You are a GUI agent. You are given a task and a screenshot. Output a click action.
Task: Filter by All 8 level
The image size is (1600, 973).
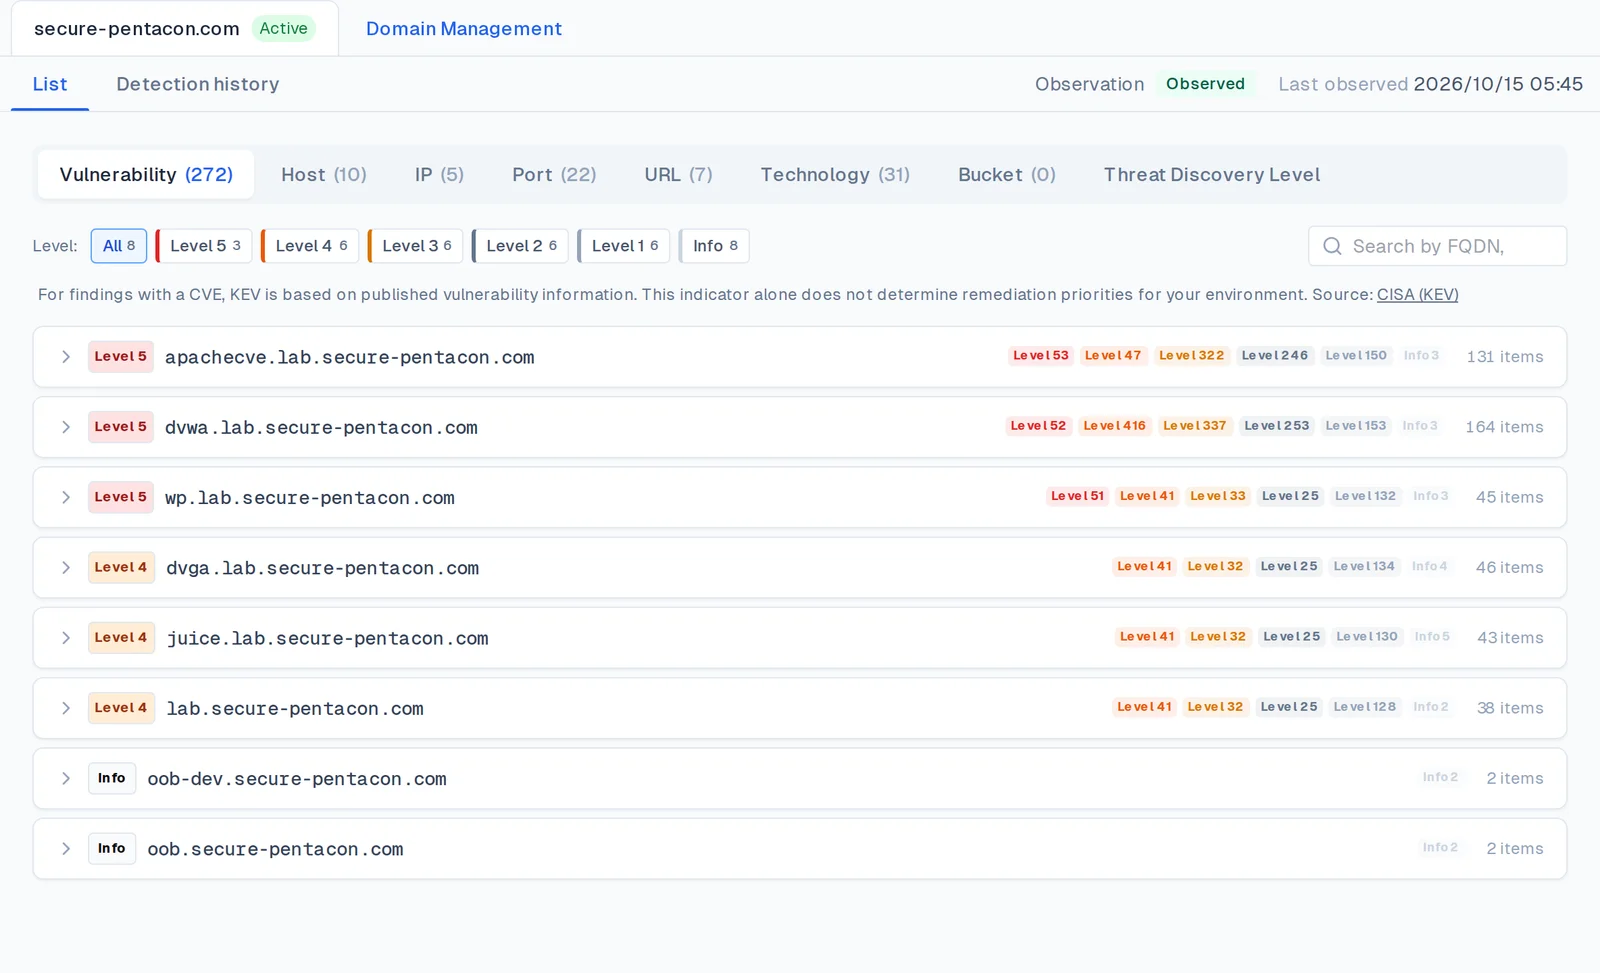click(119, 246)
